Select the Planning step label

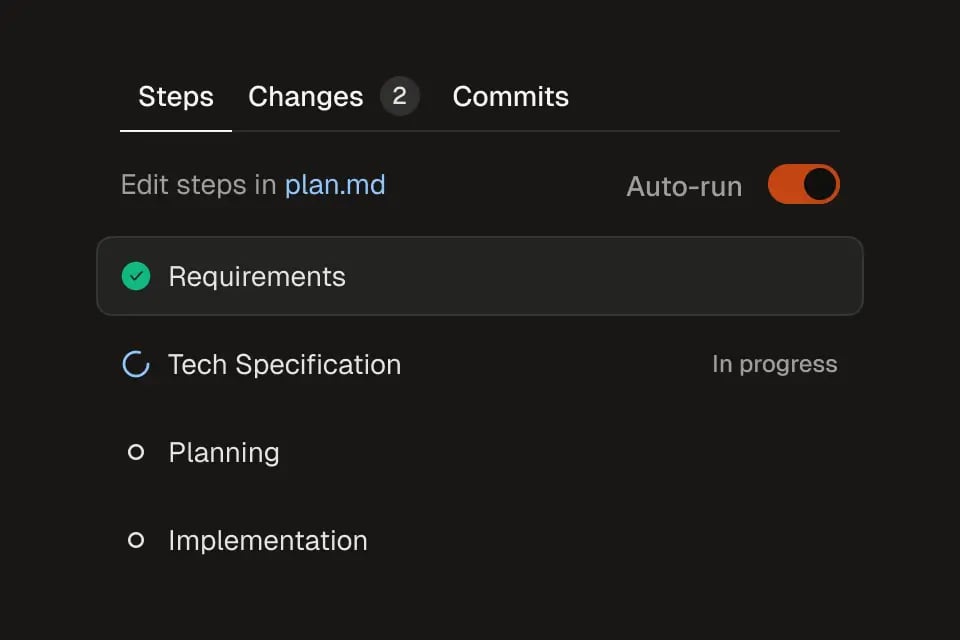[224, 453]
